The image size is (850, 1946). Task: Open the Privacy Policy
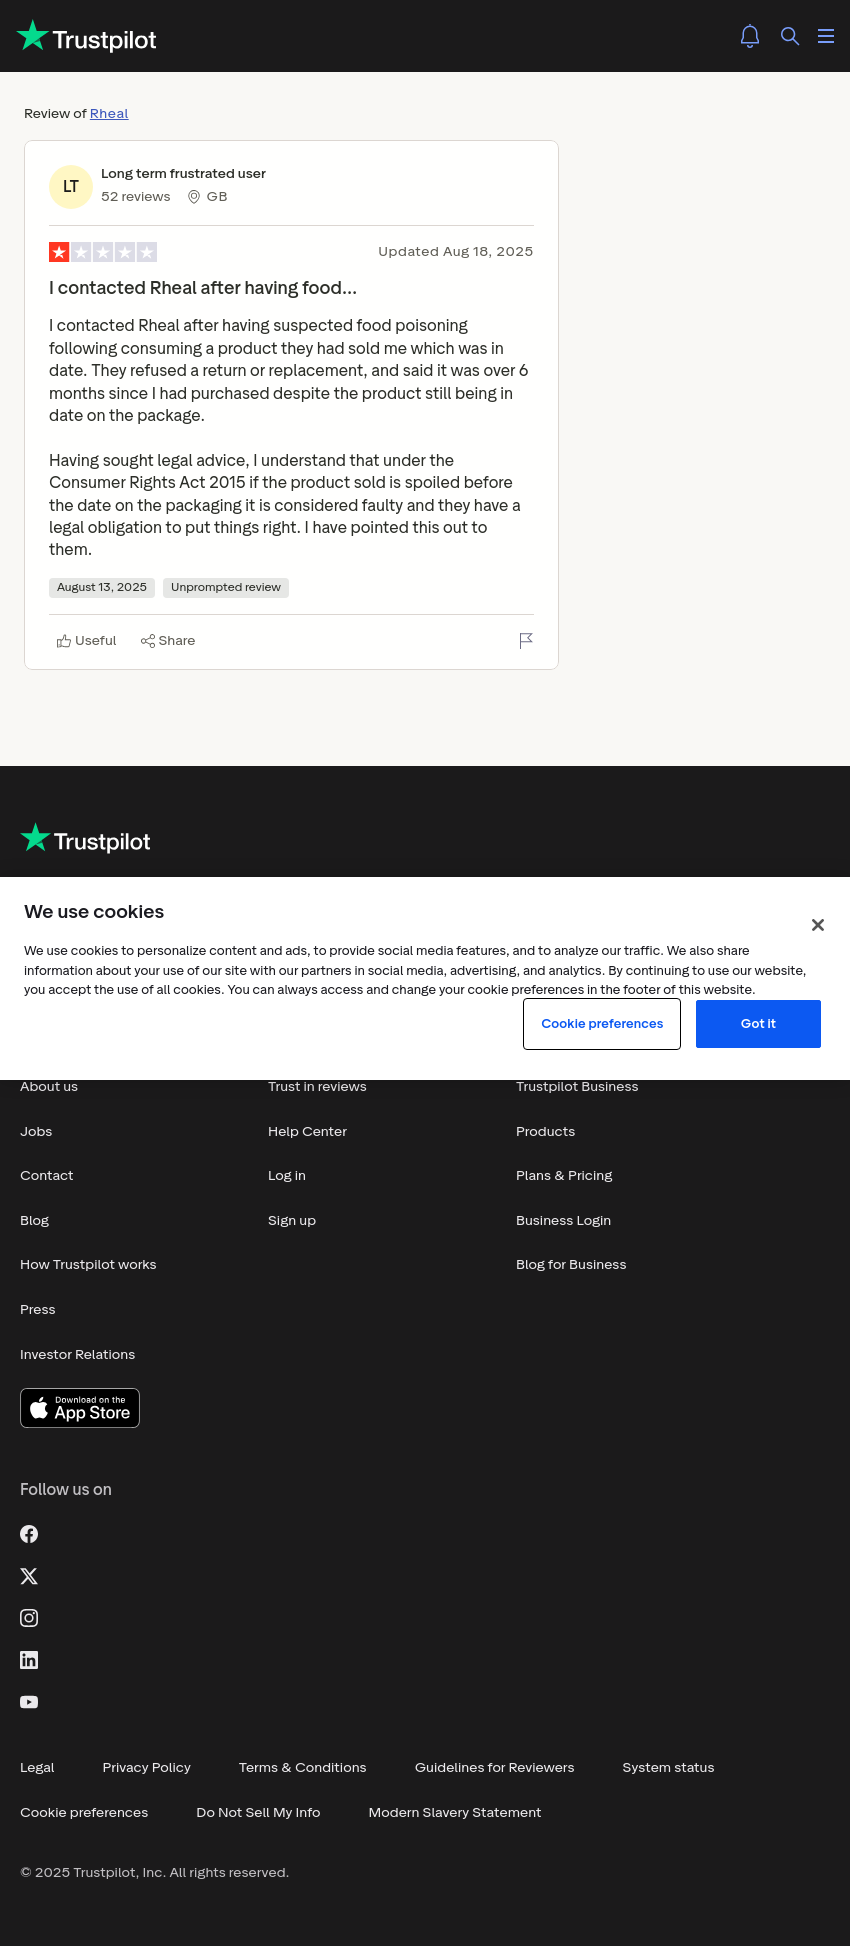147,1768
